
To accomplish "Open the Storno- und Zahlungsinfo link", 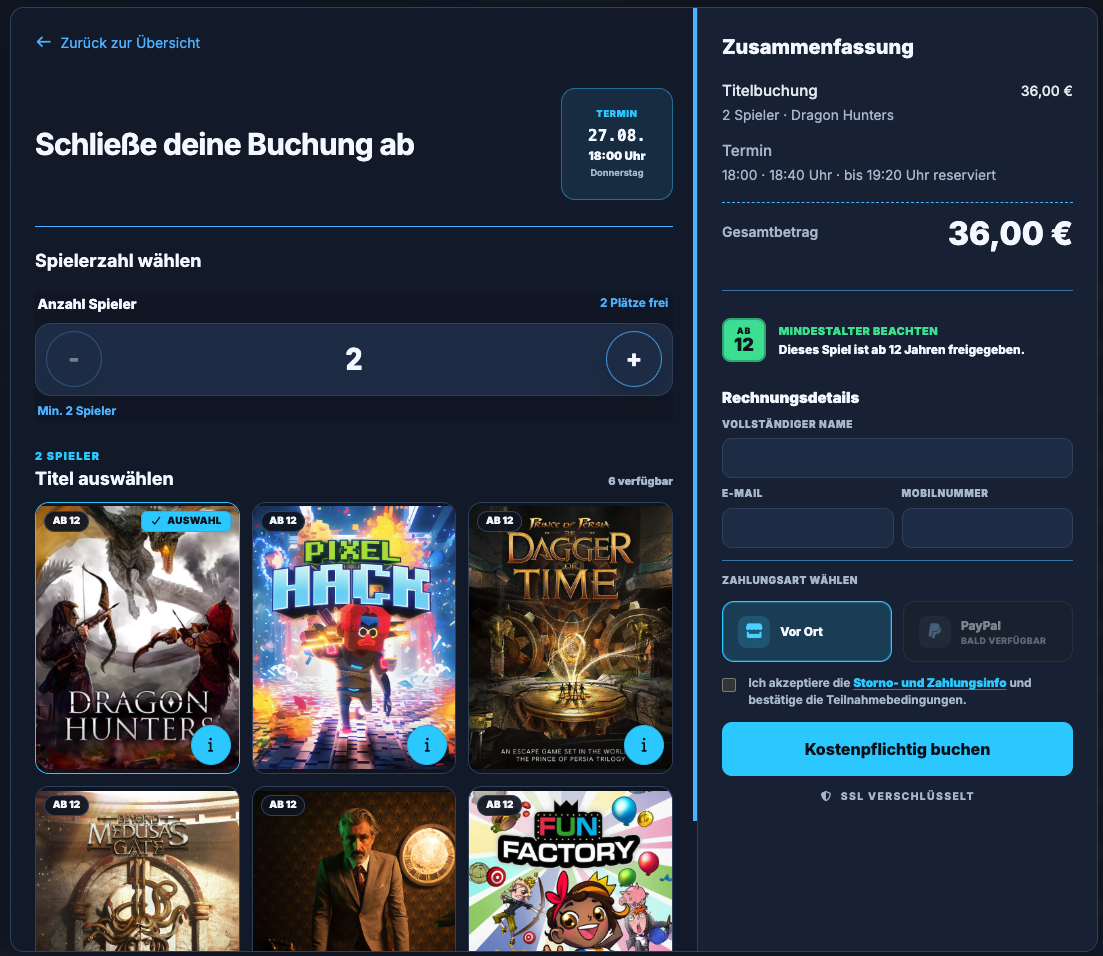I will [929, 682].
